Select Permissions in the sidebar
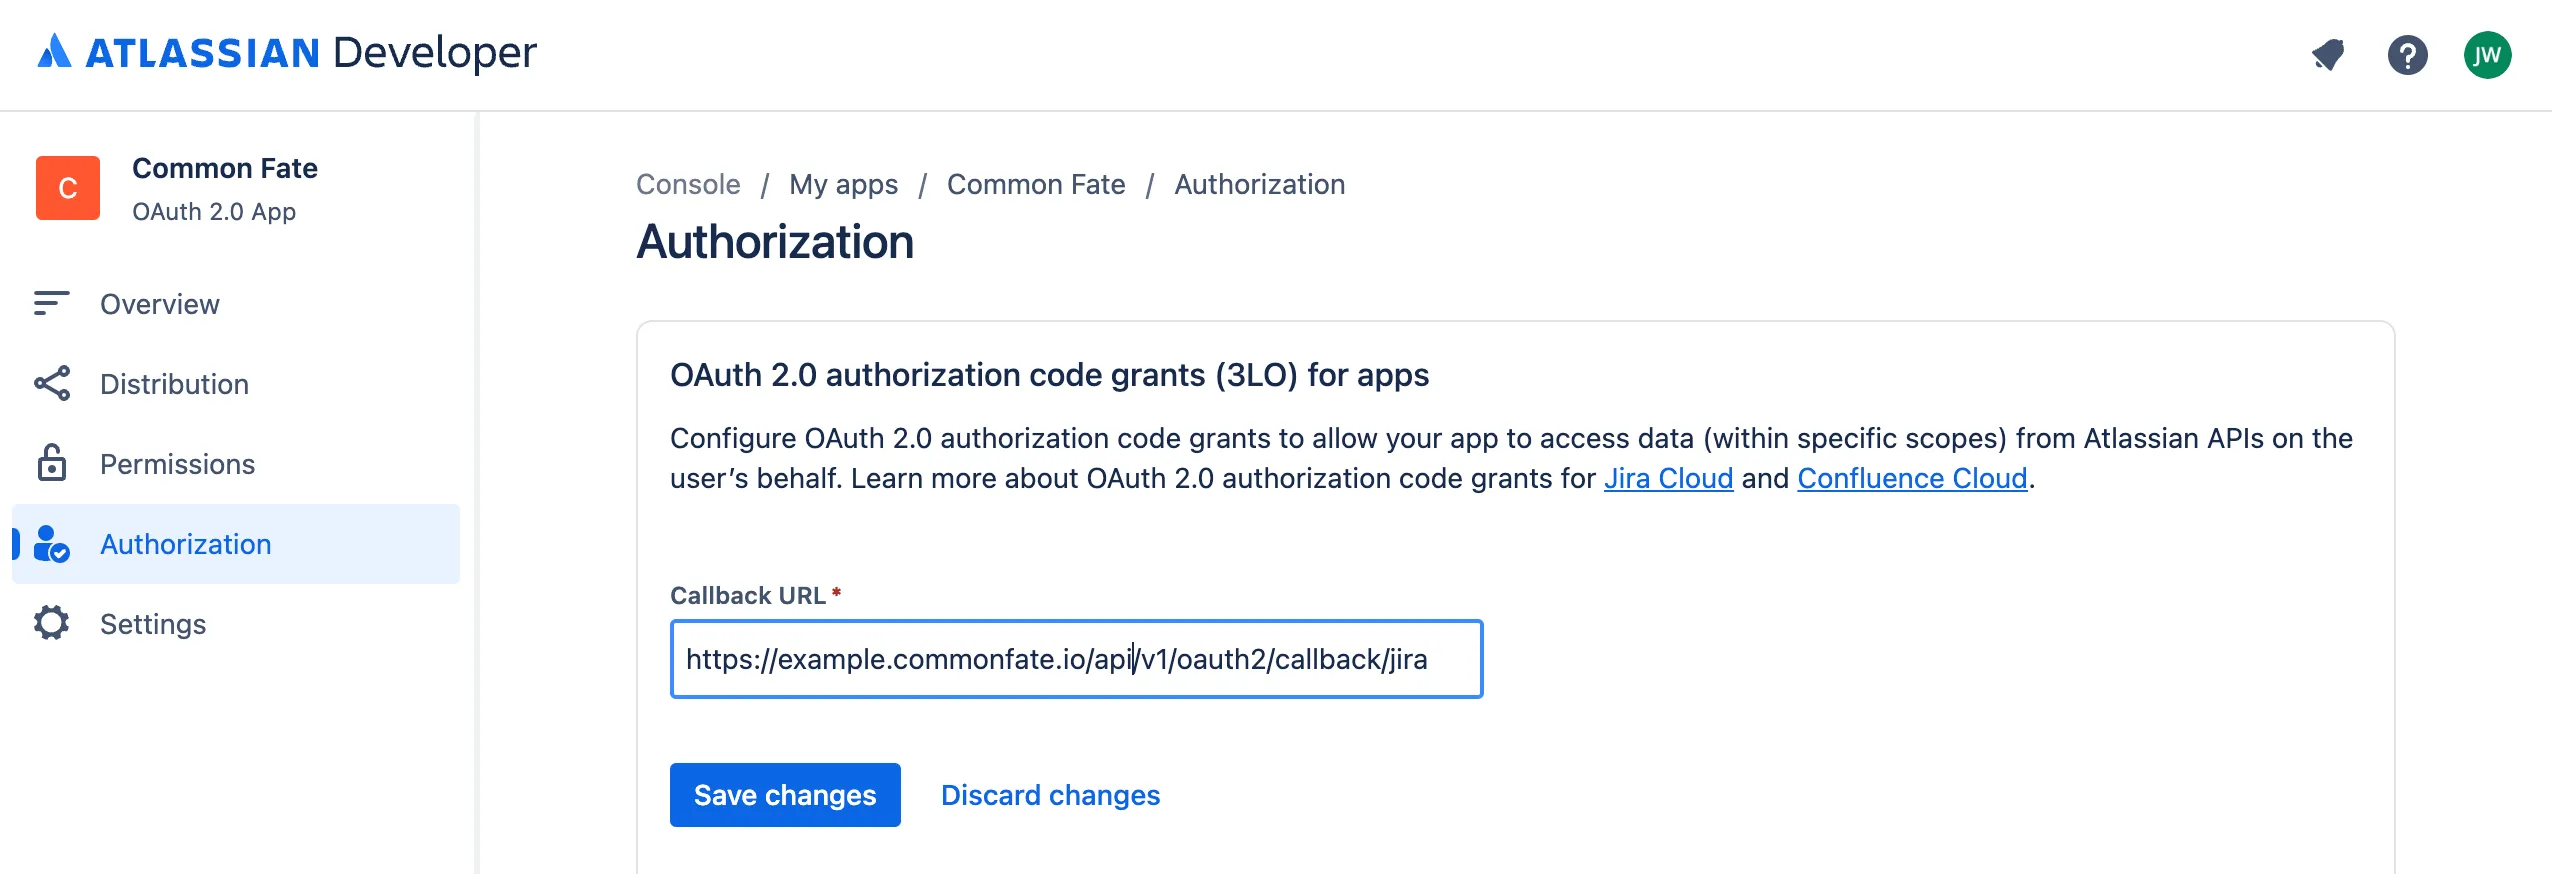Image resolution: width=2552 pixels, height=874 pixels. (x=177, y=464)
